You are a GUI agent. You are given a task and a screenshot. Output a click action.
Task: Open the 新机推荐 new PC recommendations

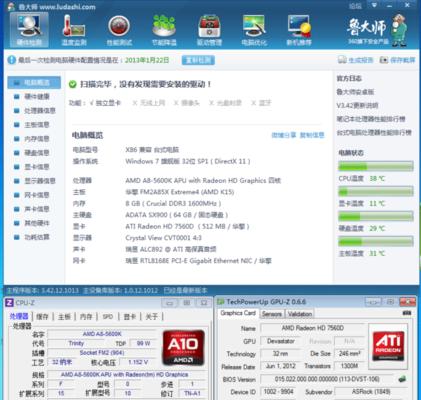[x=299, y=30]
